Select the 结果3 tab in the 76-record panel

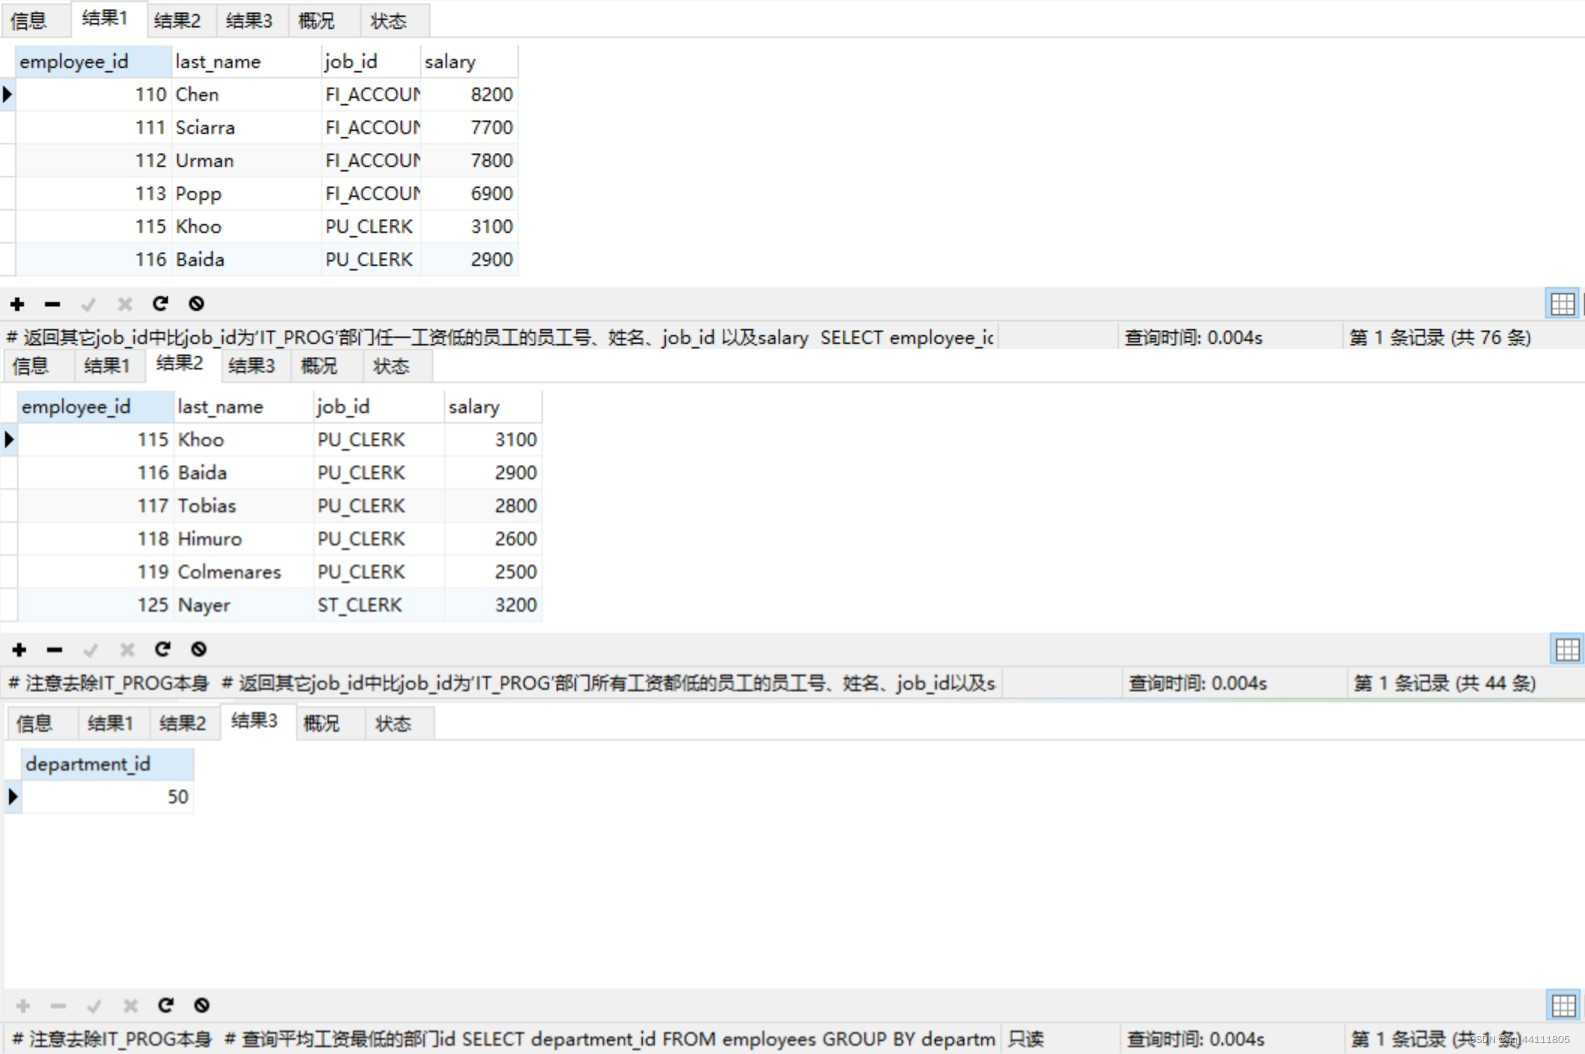(249, 21)
